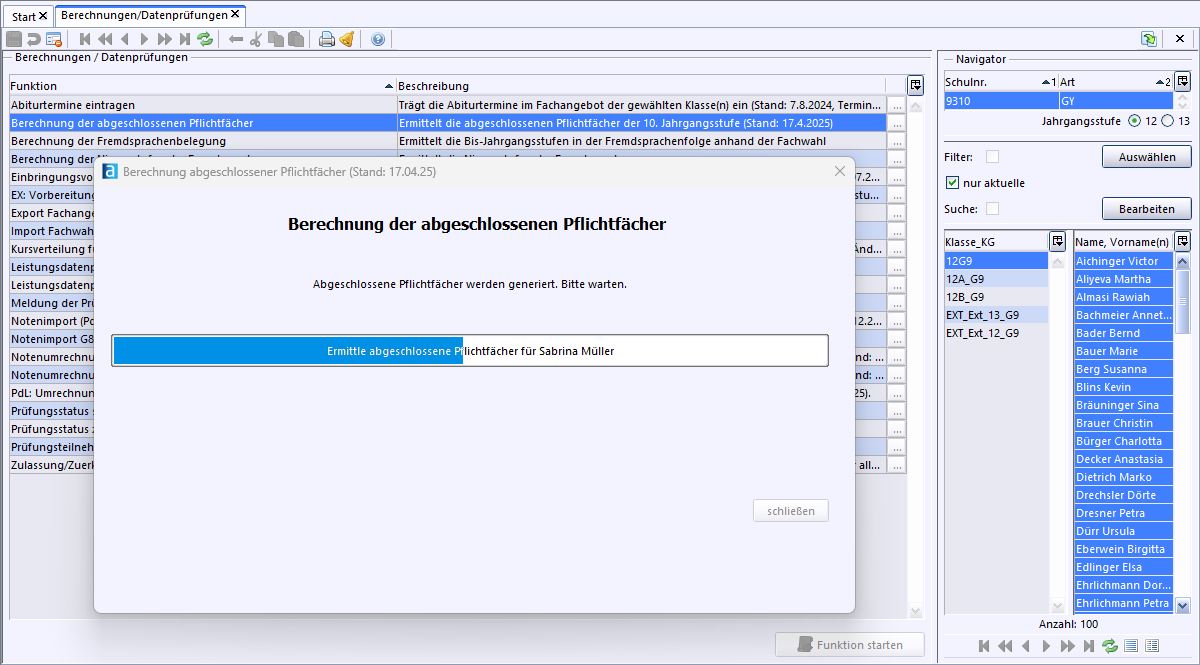Enable the Filter checkbox
1200x665 pixels.
(x=992, y=157)
